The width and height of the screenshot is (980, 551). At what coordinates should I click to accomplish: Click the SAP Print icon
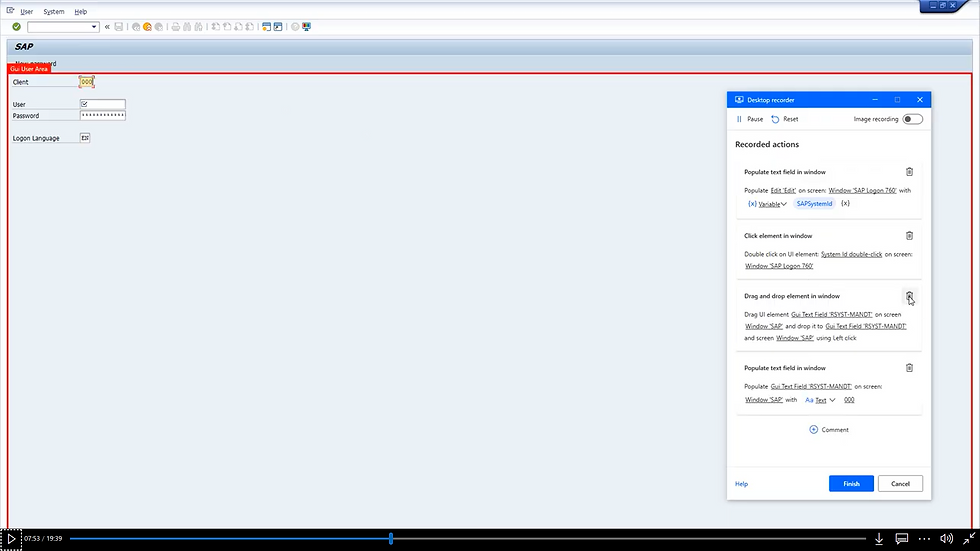pos(176,27)
